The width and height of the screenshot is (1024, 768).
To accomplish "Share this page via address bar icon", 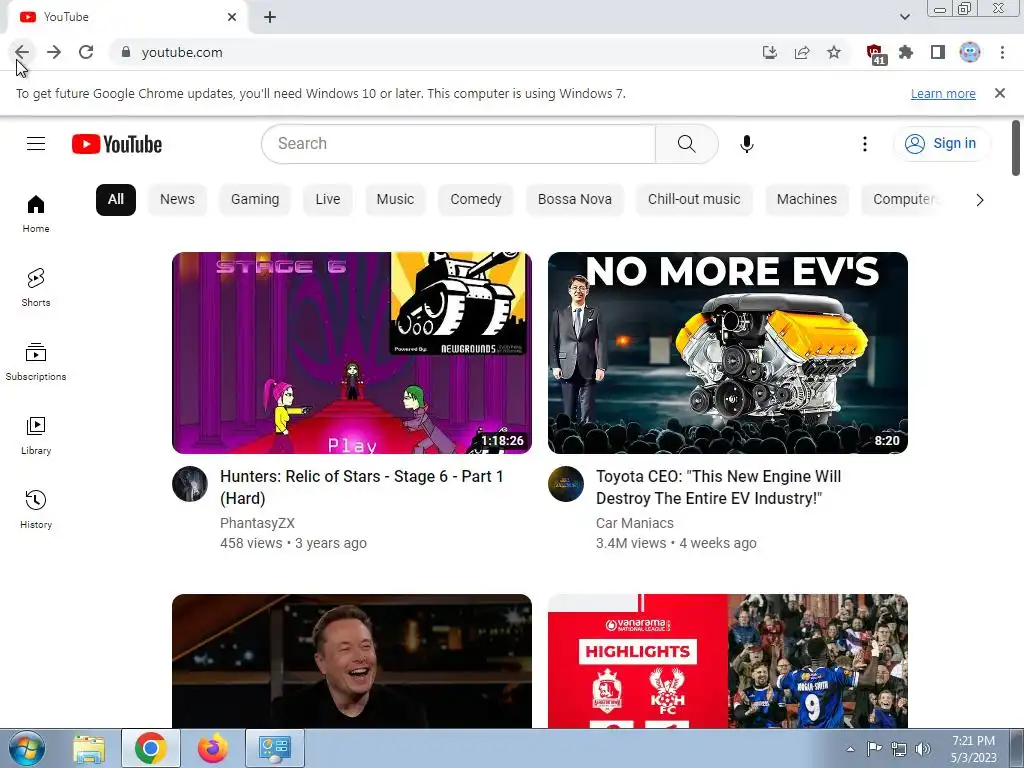I will 802,52.
